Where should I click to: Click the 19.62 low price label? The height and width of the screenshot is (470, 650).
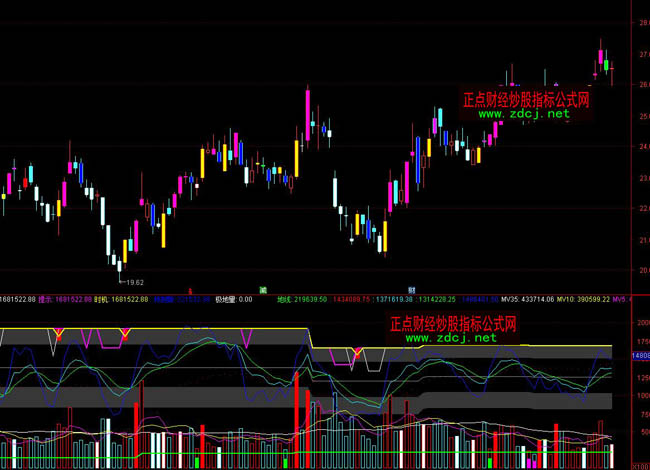(133, 282)
